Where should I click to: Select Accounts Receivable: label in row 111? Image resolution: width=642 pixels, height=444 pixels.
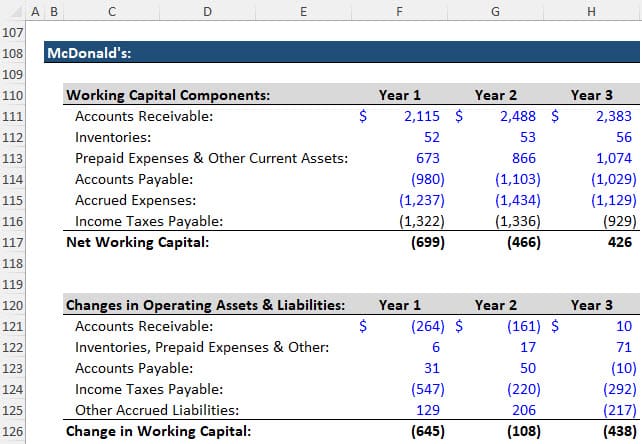(x=144, y=116)
